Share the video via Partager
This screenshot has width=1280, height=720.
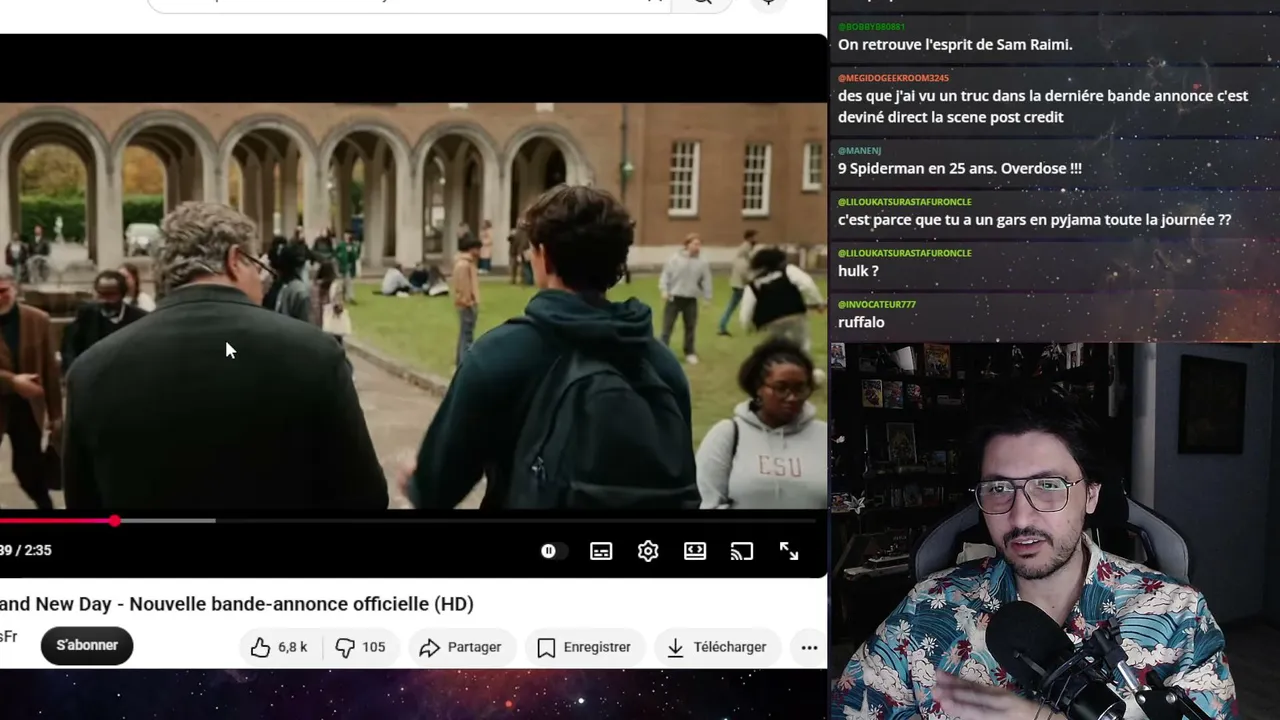click(x=460, y=647)
